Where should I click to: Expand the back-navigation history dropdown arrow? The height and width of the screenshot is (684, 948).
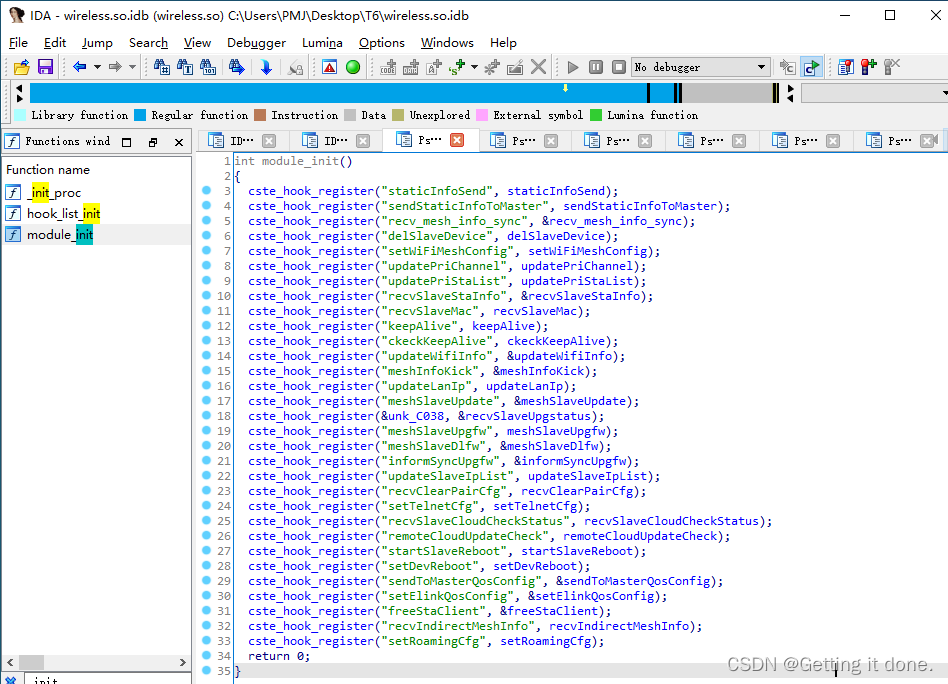point(97,67)
